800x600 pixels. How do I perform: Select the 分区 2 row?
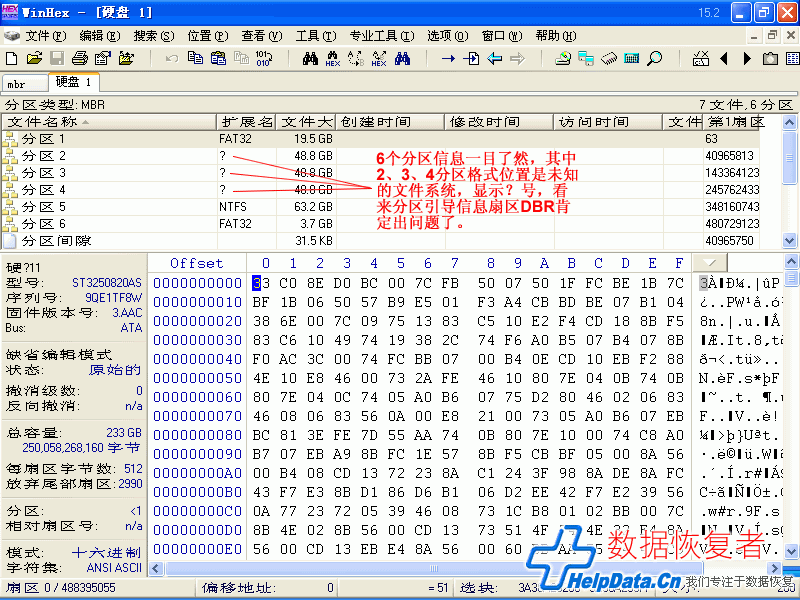pyautogui.click(x=380, y=156)
